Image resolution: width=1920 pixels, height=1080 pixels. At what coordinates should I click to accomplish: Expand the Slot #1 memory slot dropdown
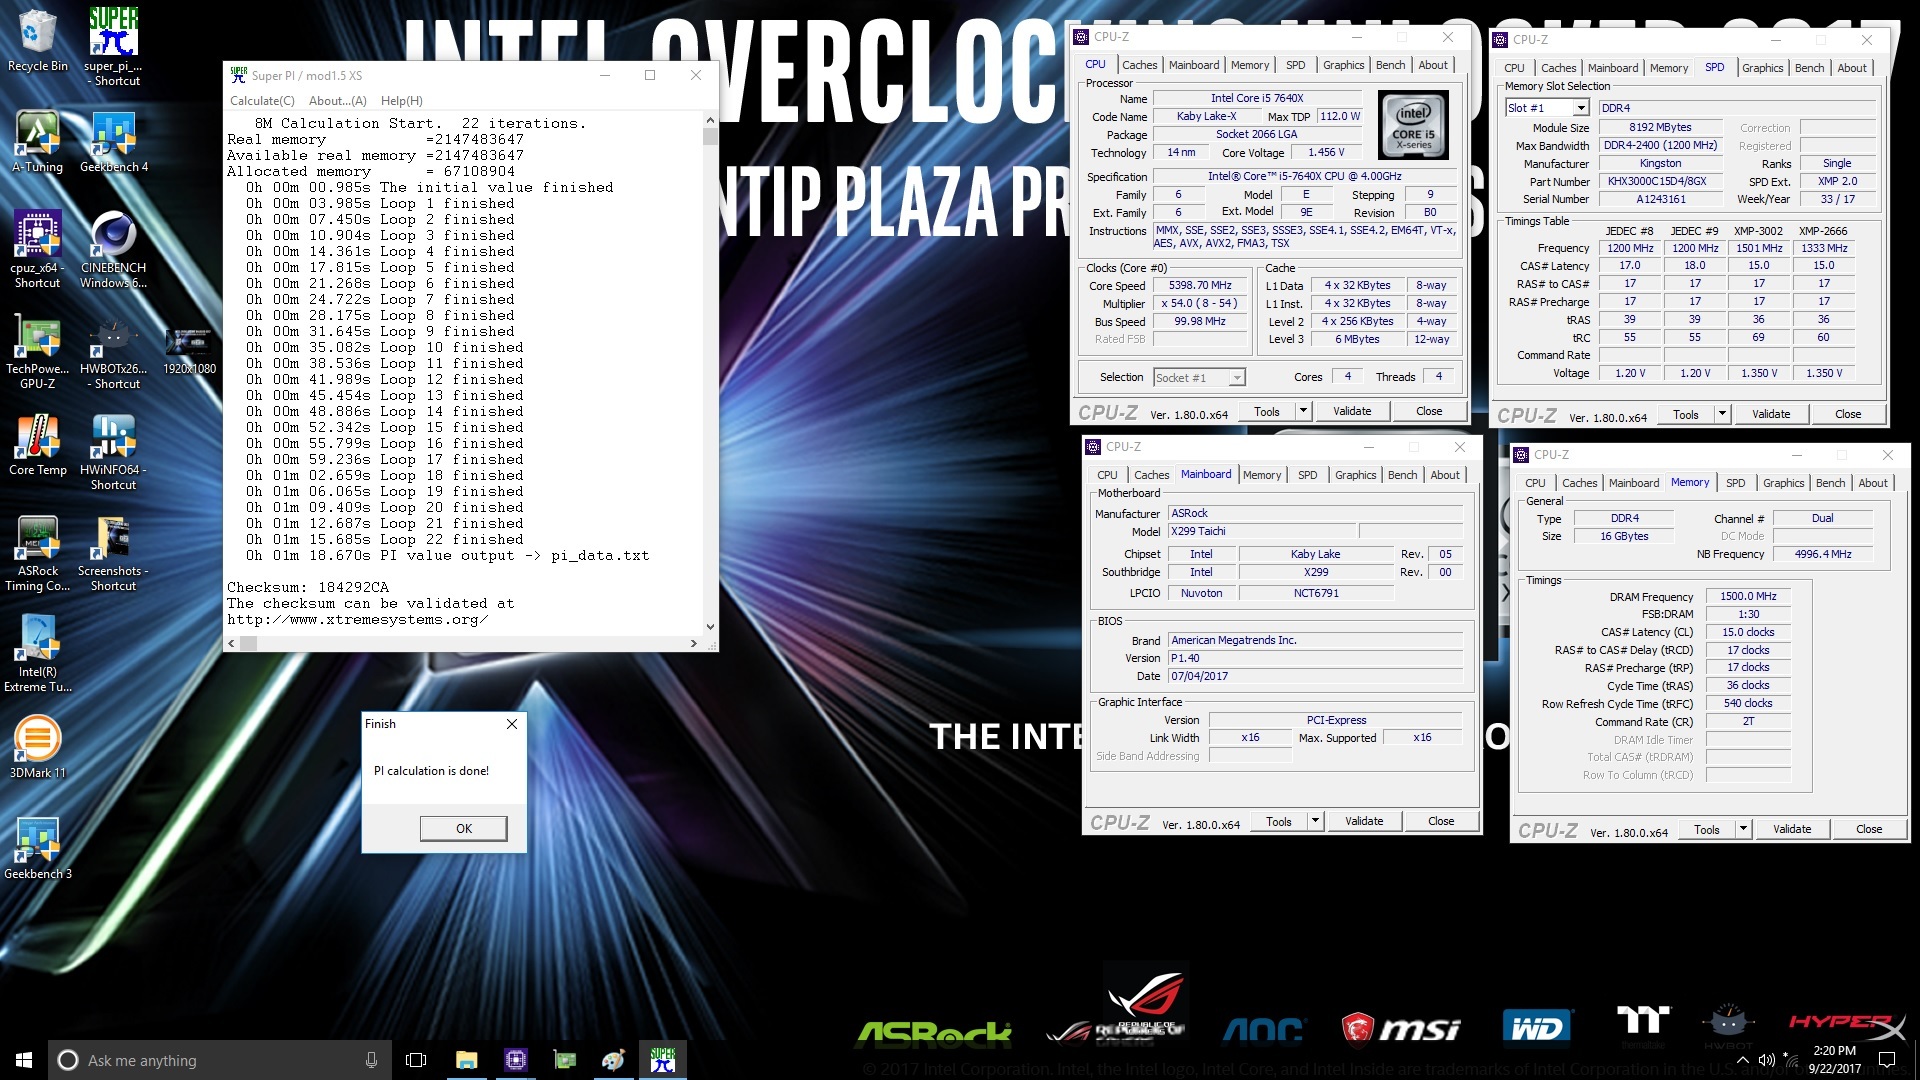click(x=1580, y=108)
